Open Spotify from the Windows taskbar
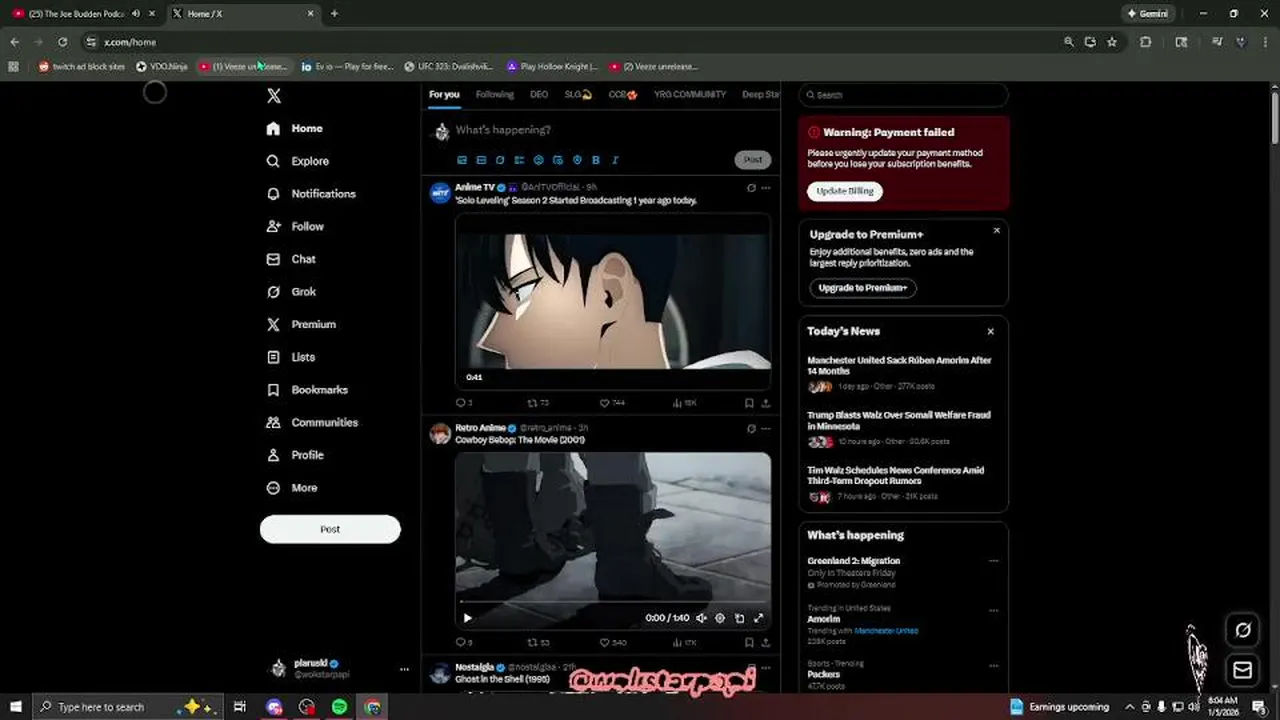Viewport: 1280px width, 720px height. pos(340,707)
